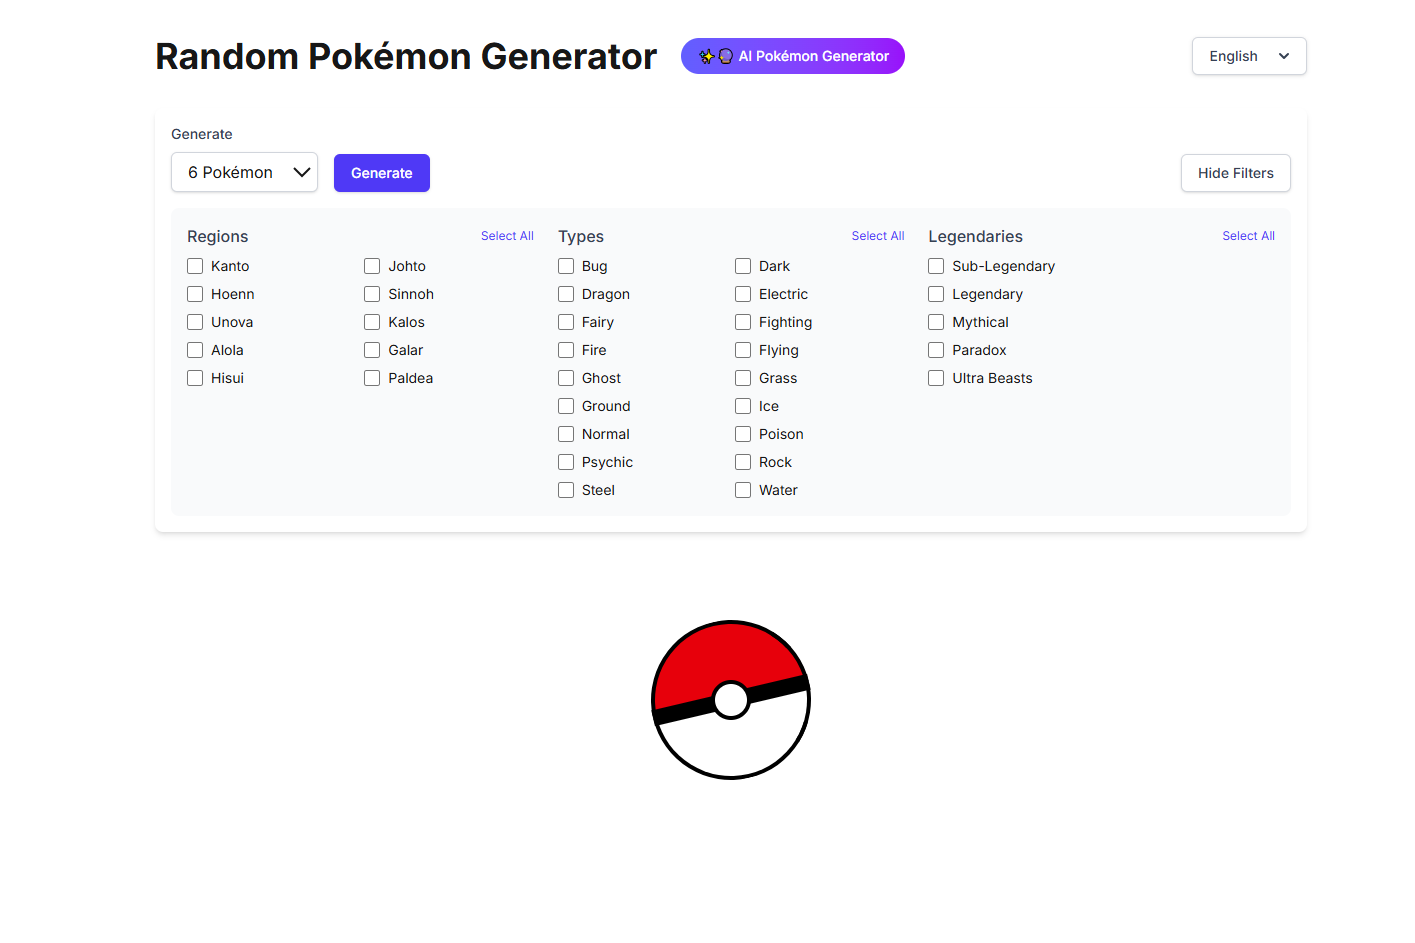Click the Legendaries section heading
Viewport: 1415px width, 943px height.
click(975, 236)
